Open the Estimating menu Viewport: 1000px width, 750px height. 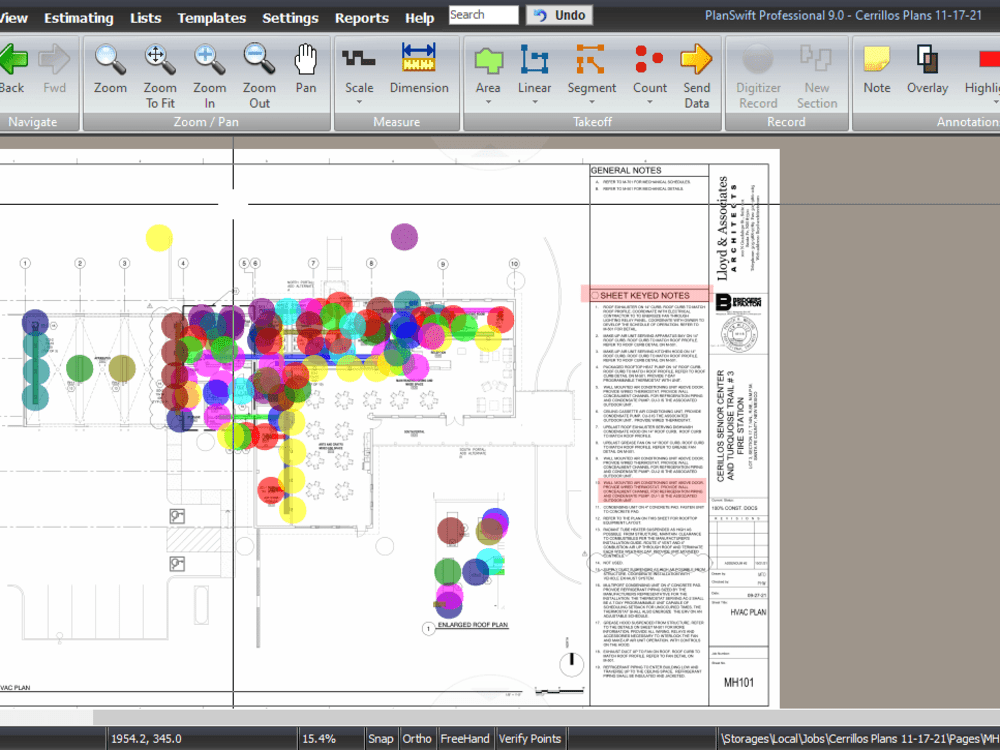(78, 17)
